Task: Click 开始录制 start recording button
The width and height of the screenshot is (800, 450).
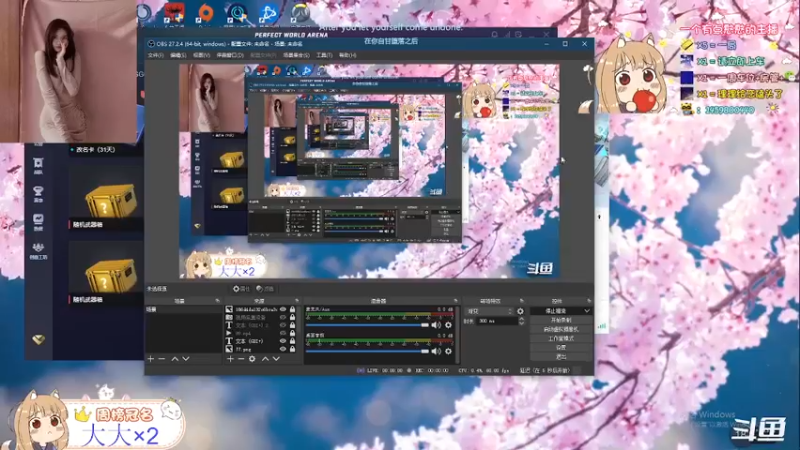Action: (x=561, y=320)
